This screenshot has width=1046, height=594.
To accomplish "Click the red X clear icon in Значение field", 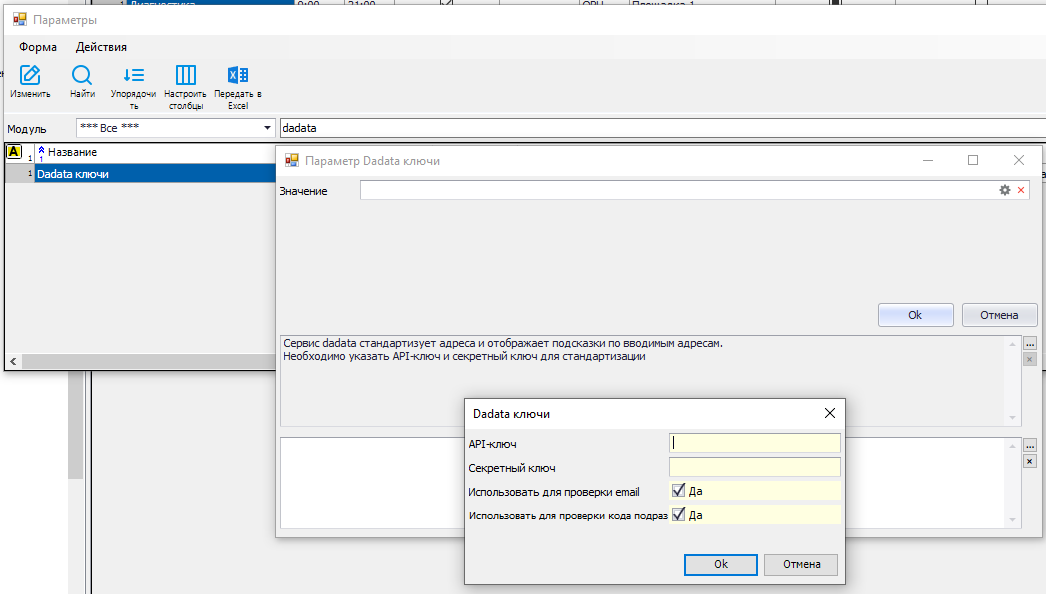I will point(1021,190).
